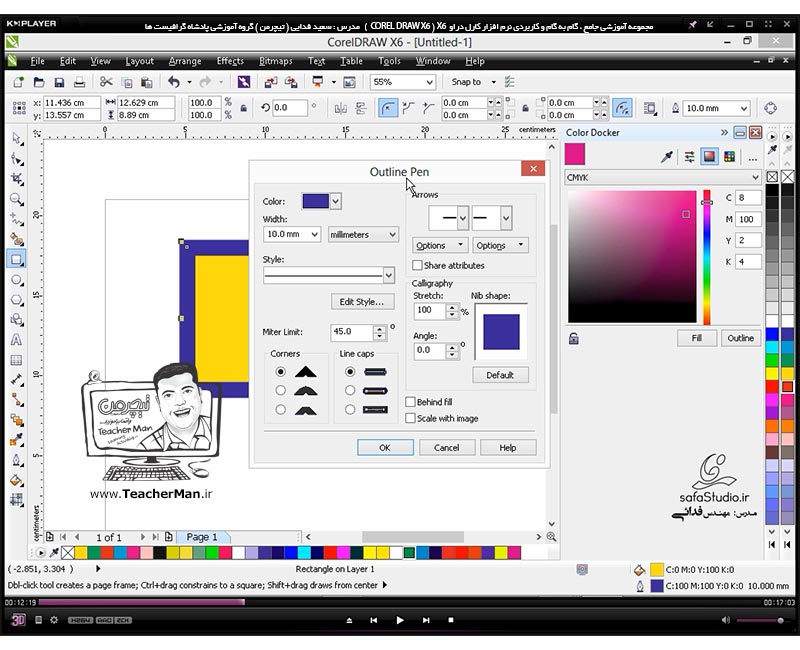Open the millimeters units dropdown

pos(392,235)
